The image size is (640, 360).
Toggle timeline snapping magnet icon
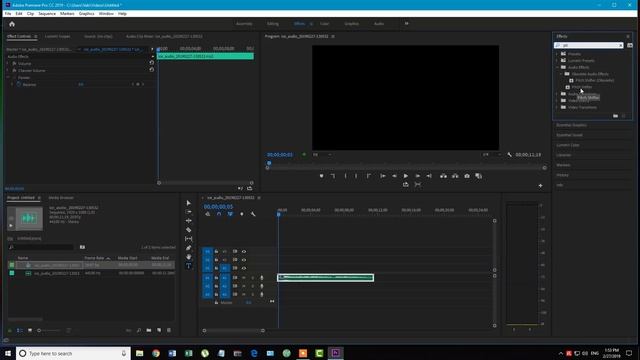point(219,214)
